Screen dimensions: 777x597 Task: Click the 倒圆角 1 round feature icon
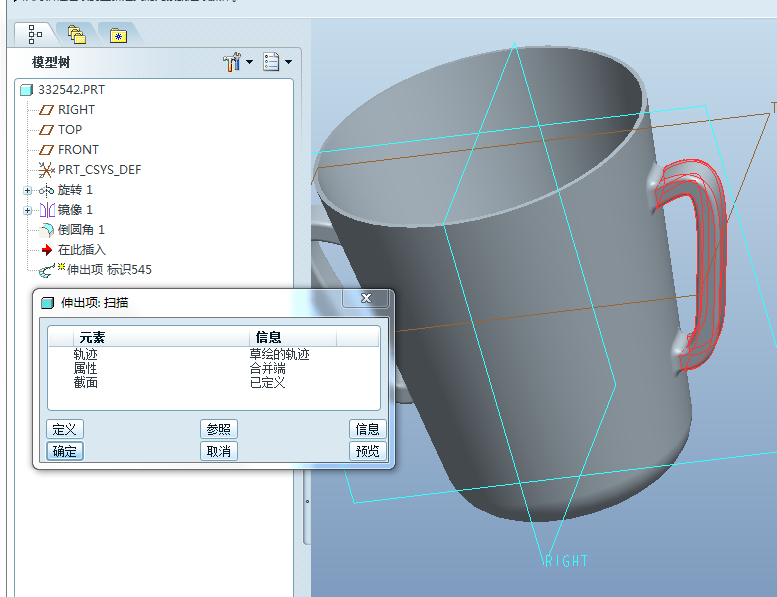(46, 230)
